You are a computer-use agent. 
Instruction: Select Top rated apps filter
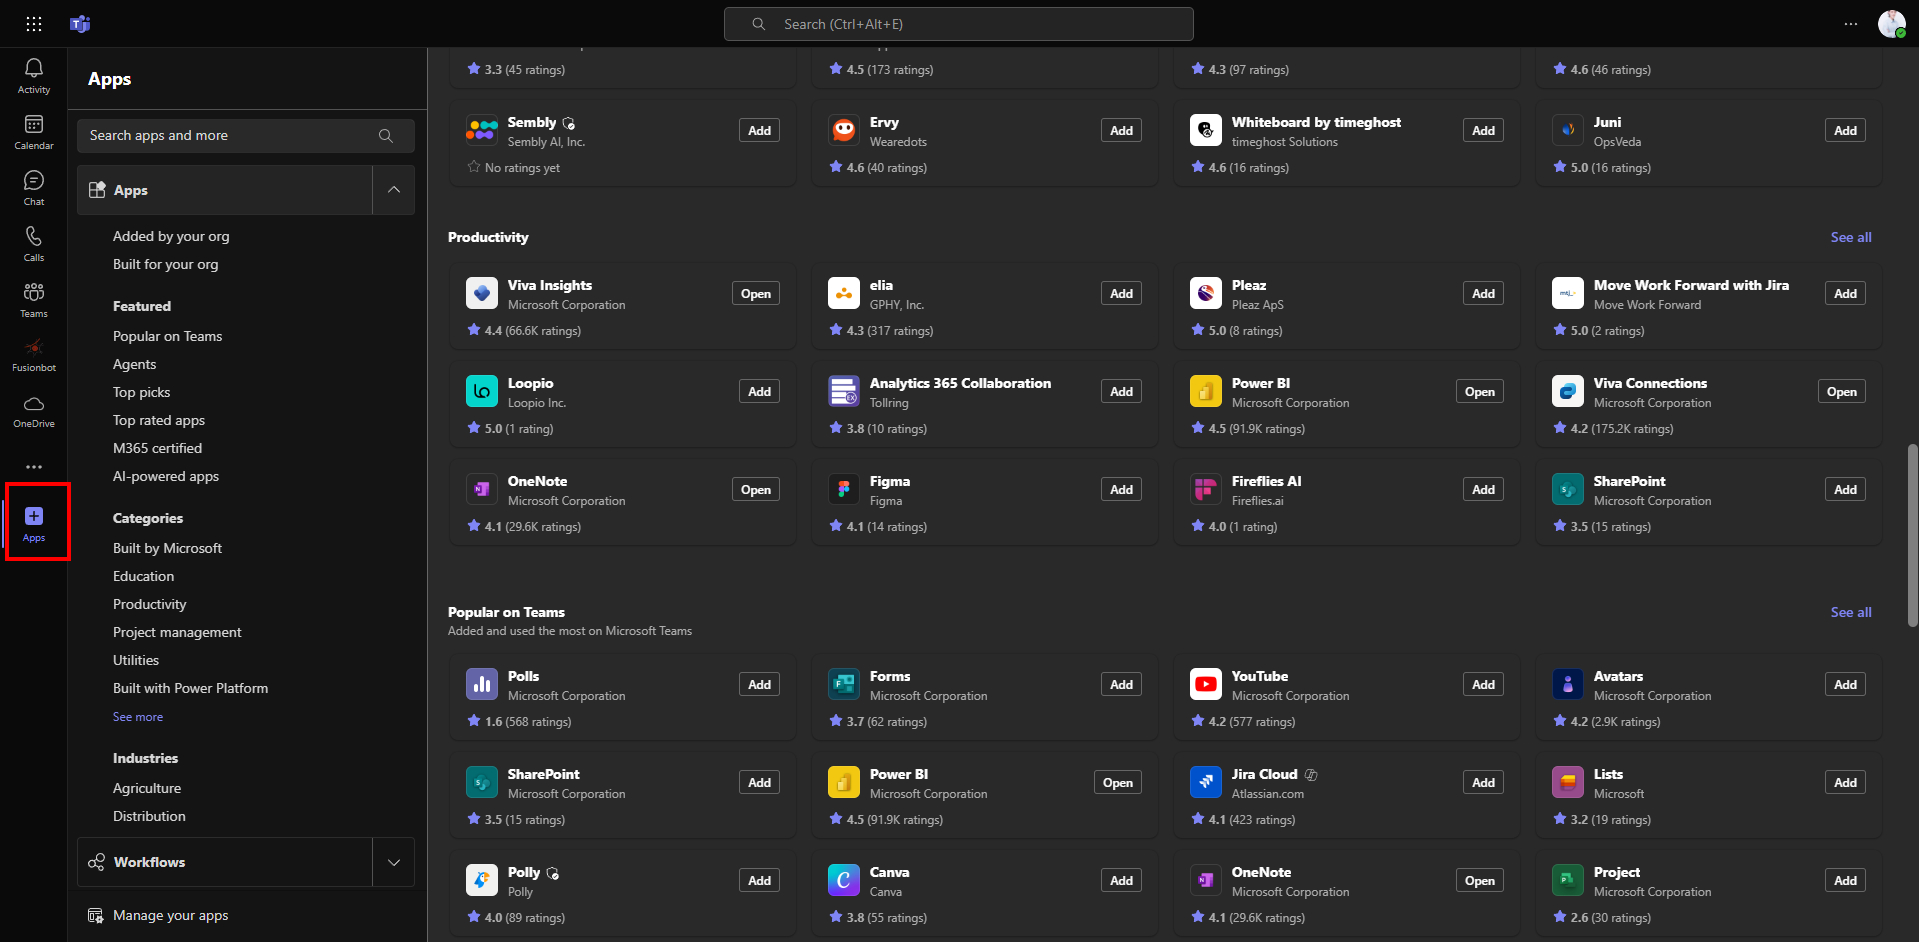159,420
